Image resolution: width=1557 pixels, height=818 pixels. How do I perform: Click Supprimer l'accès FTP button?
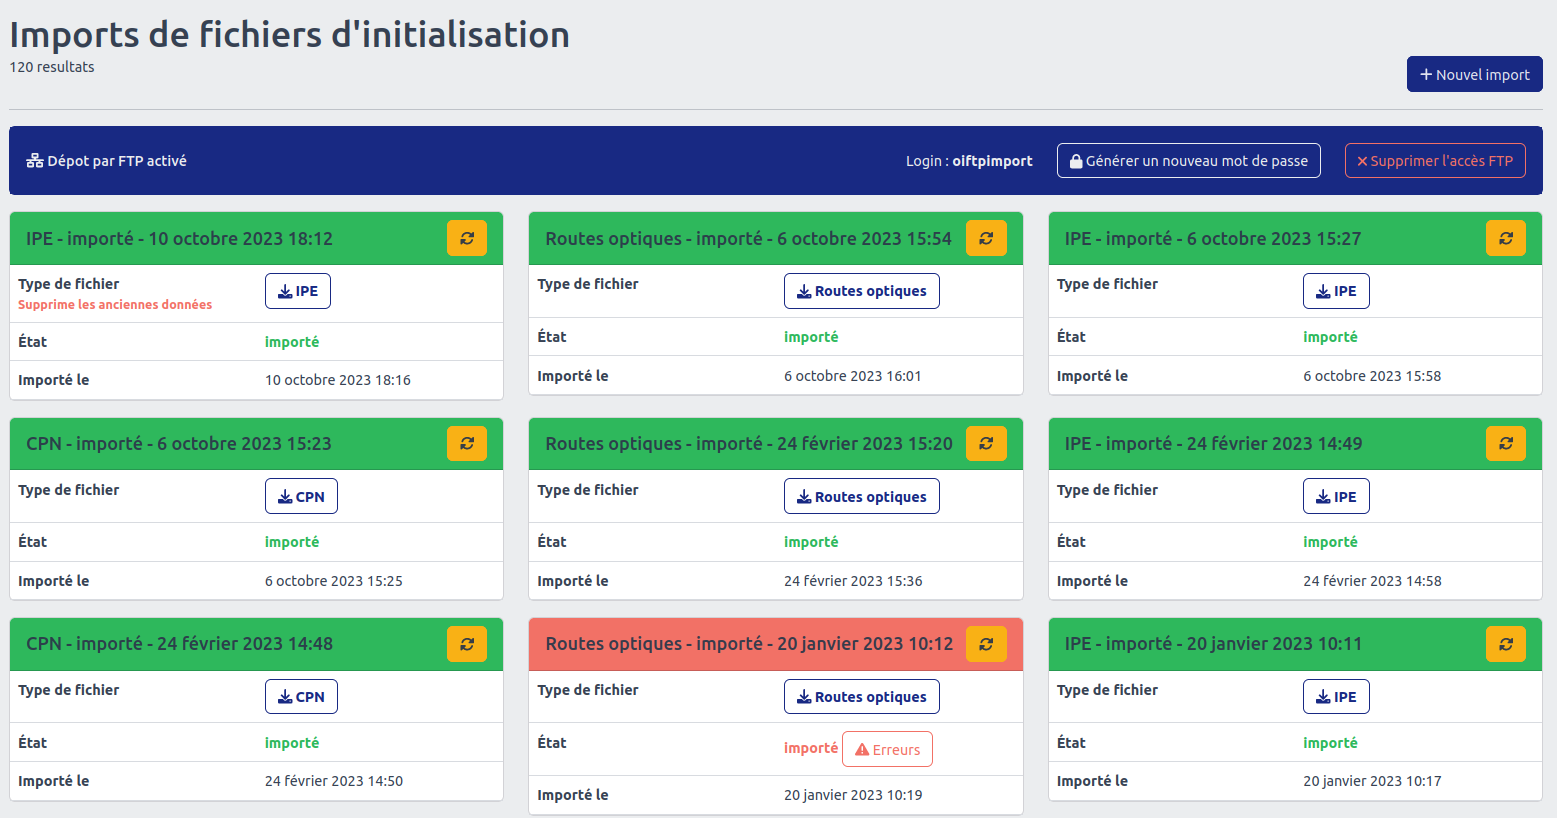pos(1434,161)
